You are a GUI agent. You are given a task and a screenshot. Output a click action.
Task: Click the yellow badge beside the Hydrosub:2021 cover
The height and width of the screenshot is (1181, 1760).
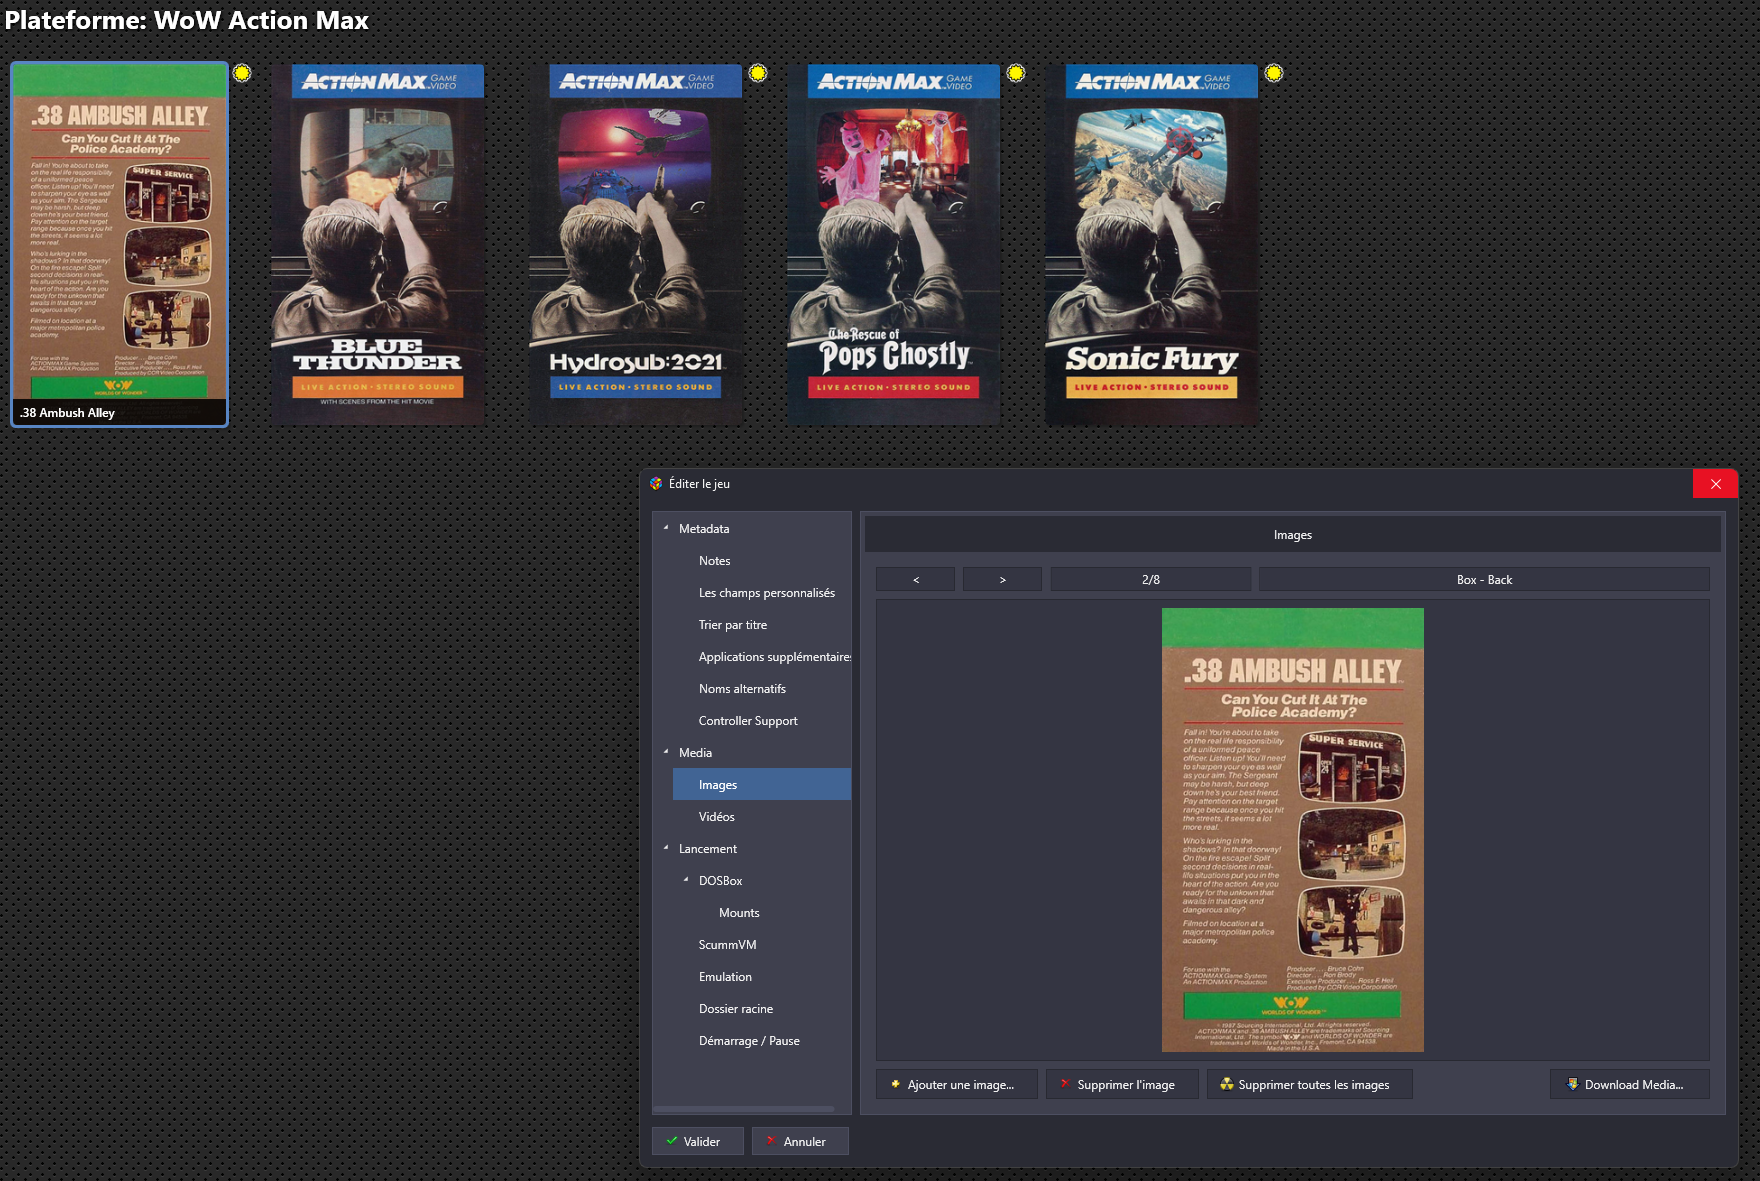(x=758, y=73)
